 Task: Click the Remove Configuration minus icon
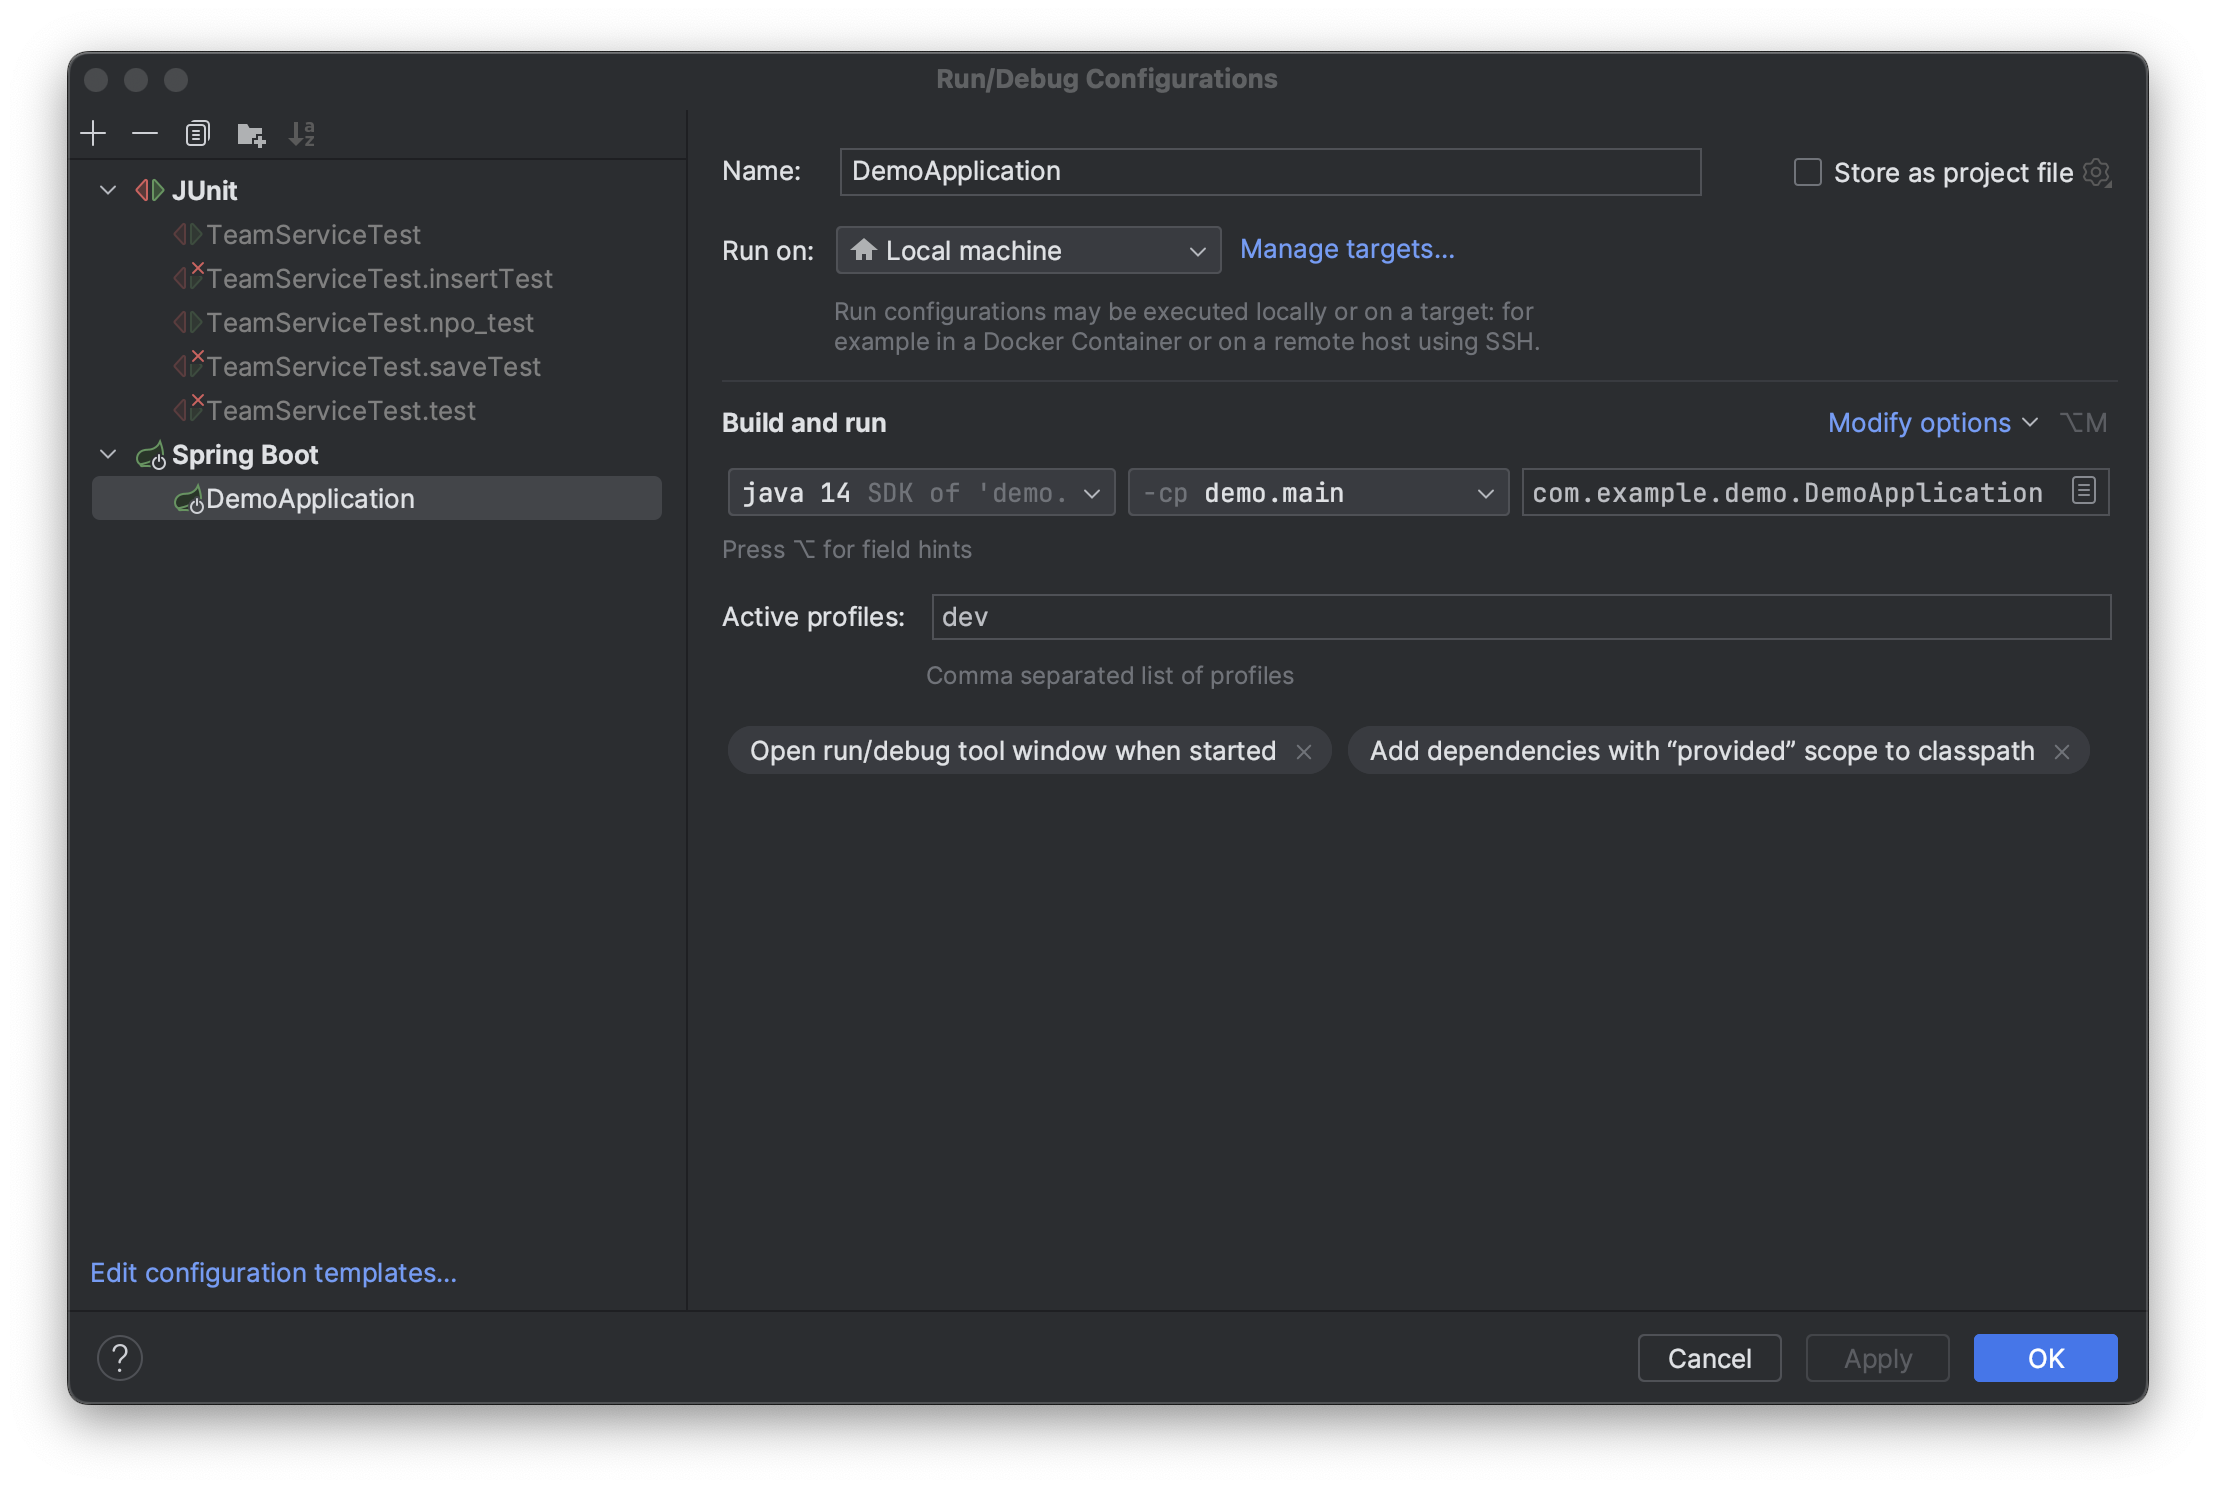pyautogui.click(x=145, y=133)
